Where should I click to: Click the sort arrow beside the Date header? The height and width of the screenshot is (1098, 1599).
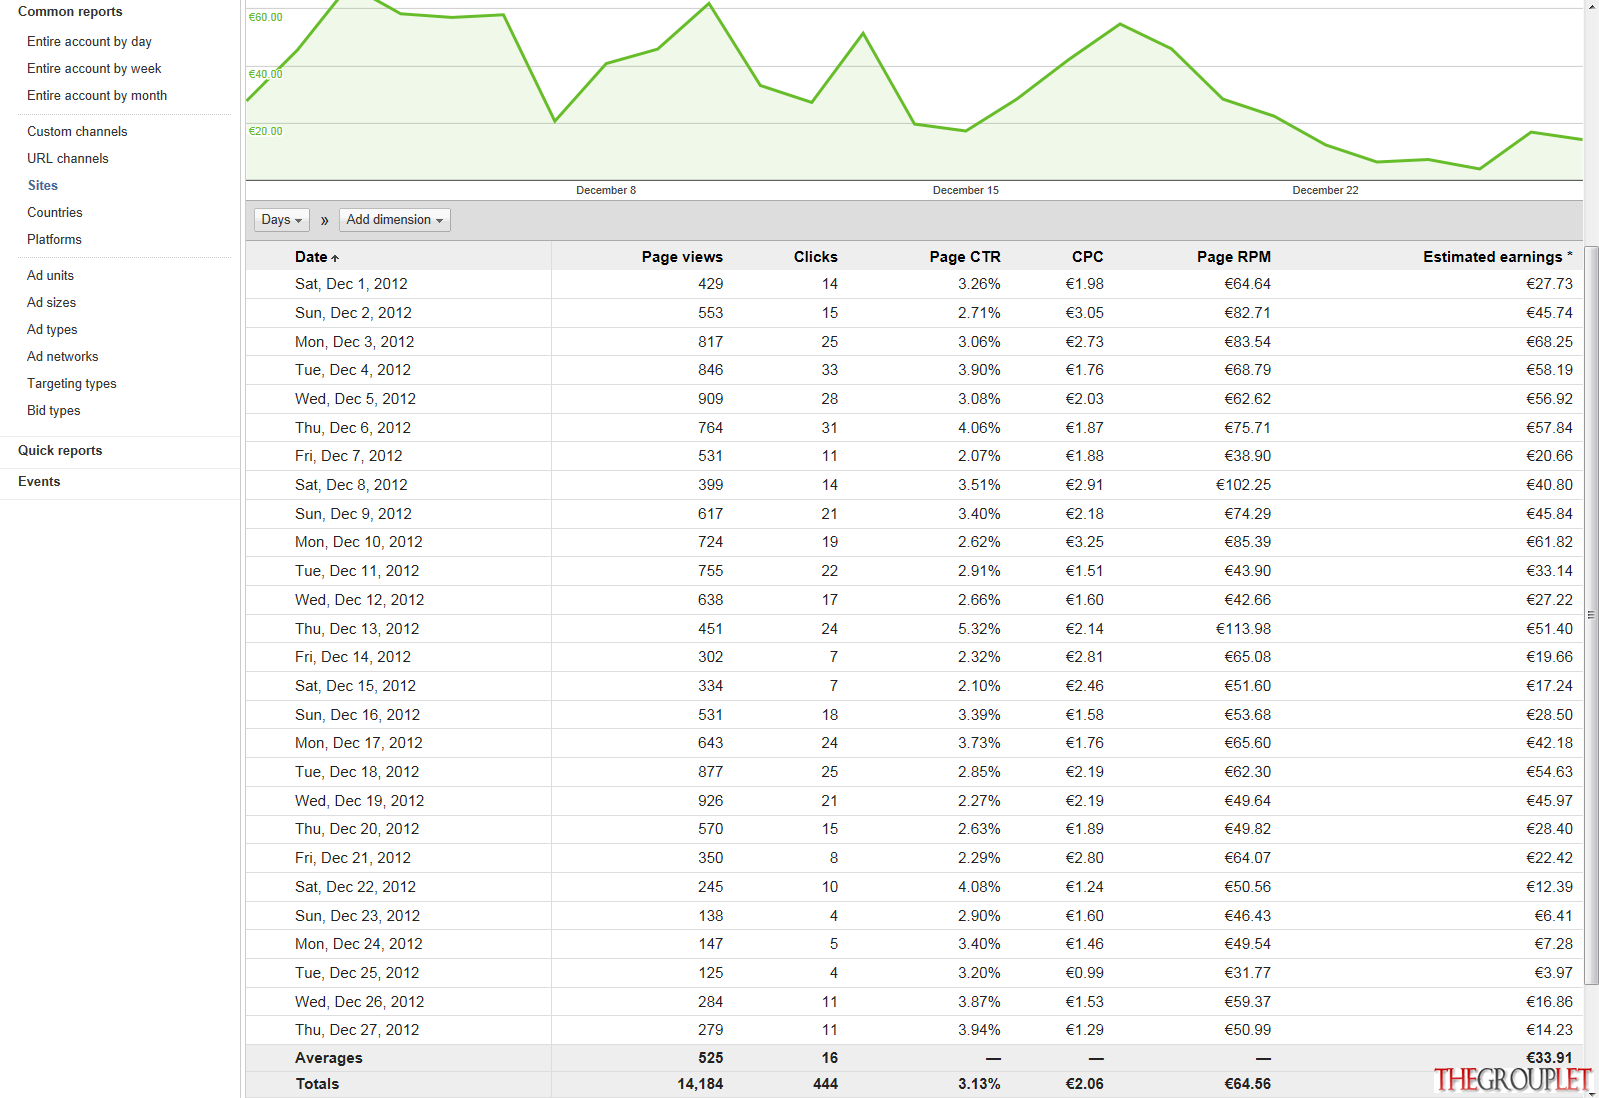tap(335, 258)
